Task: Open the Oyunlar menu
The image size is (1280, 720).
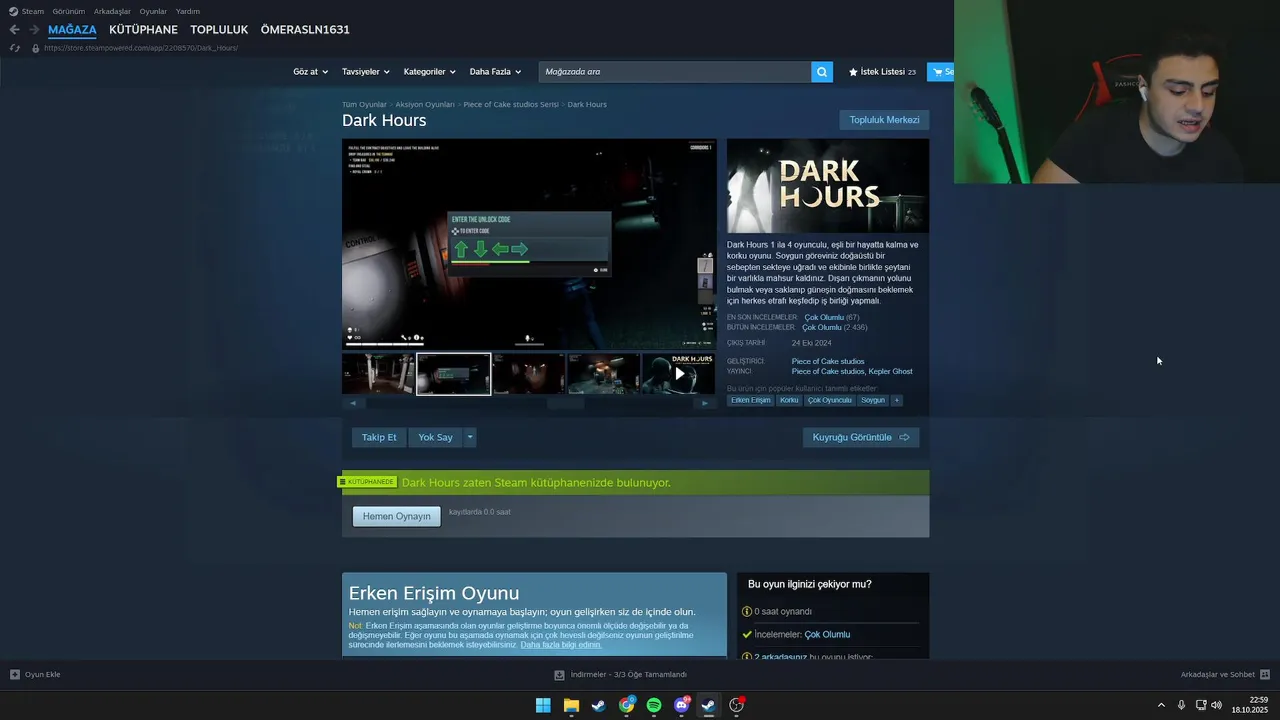Action: 153,11
